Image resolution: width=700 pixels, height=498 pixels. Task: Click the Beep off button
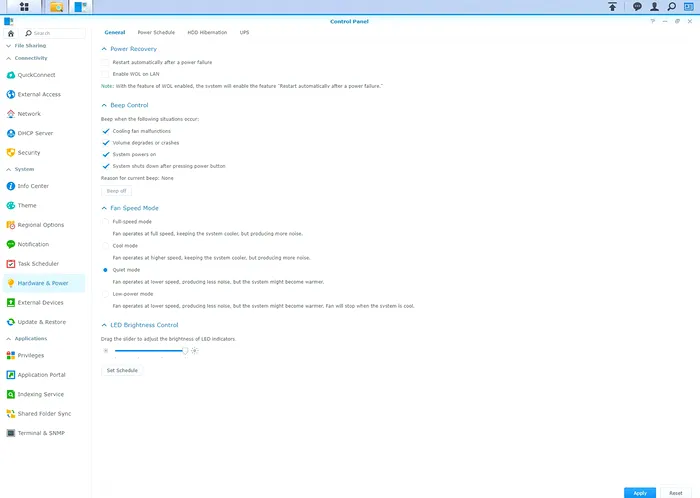[117, 191]
